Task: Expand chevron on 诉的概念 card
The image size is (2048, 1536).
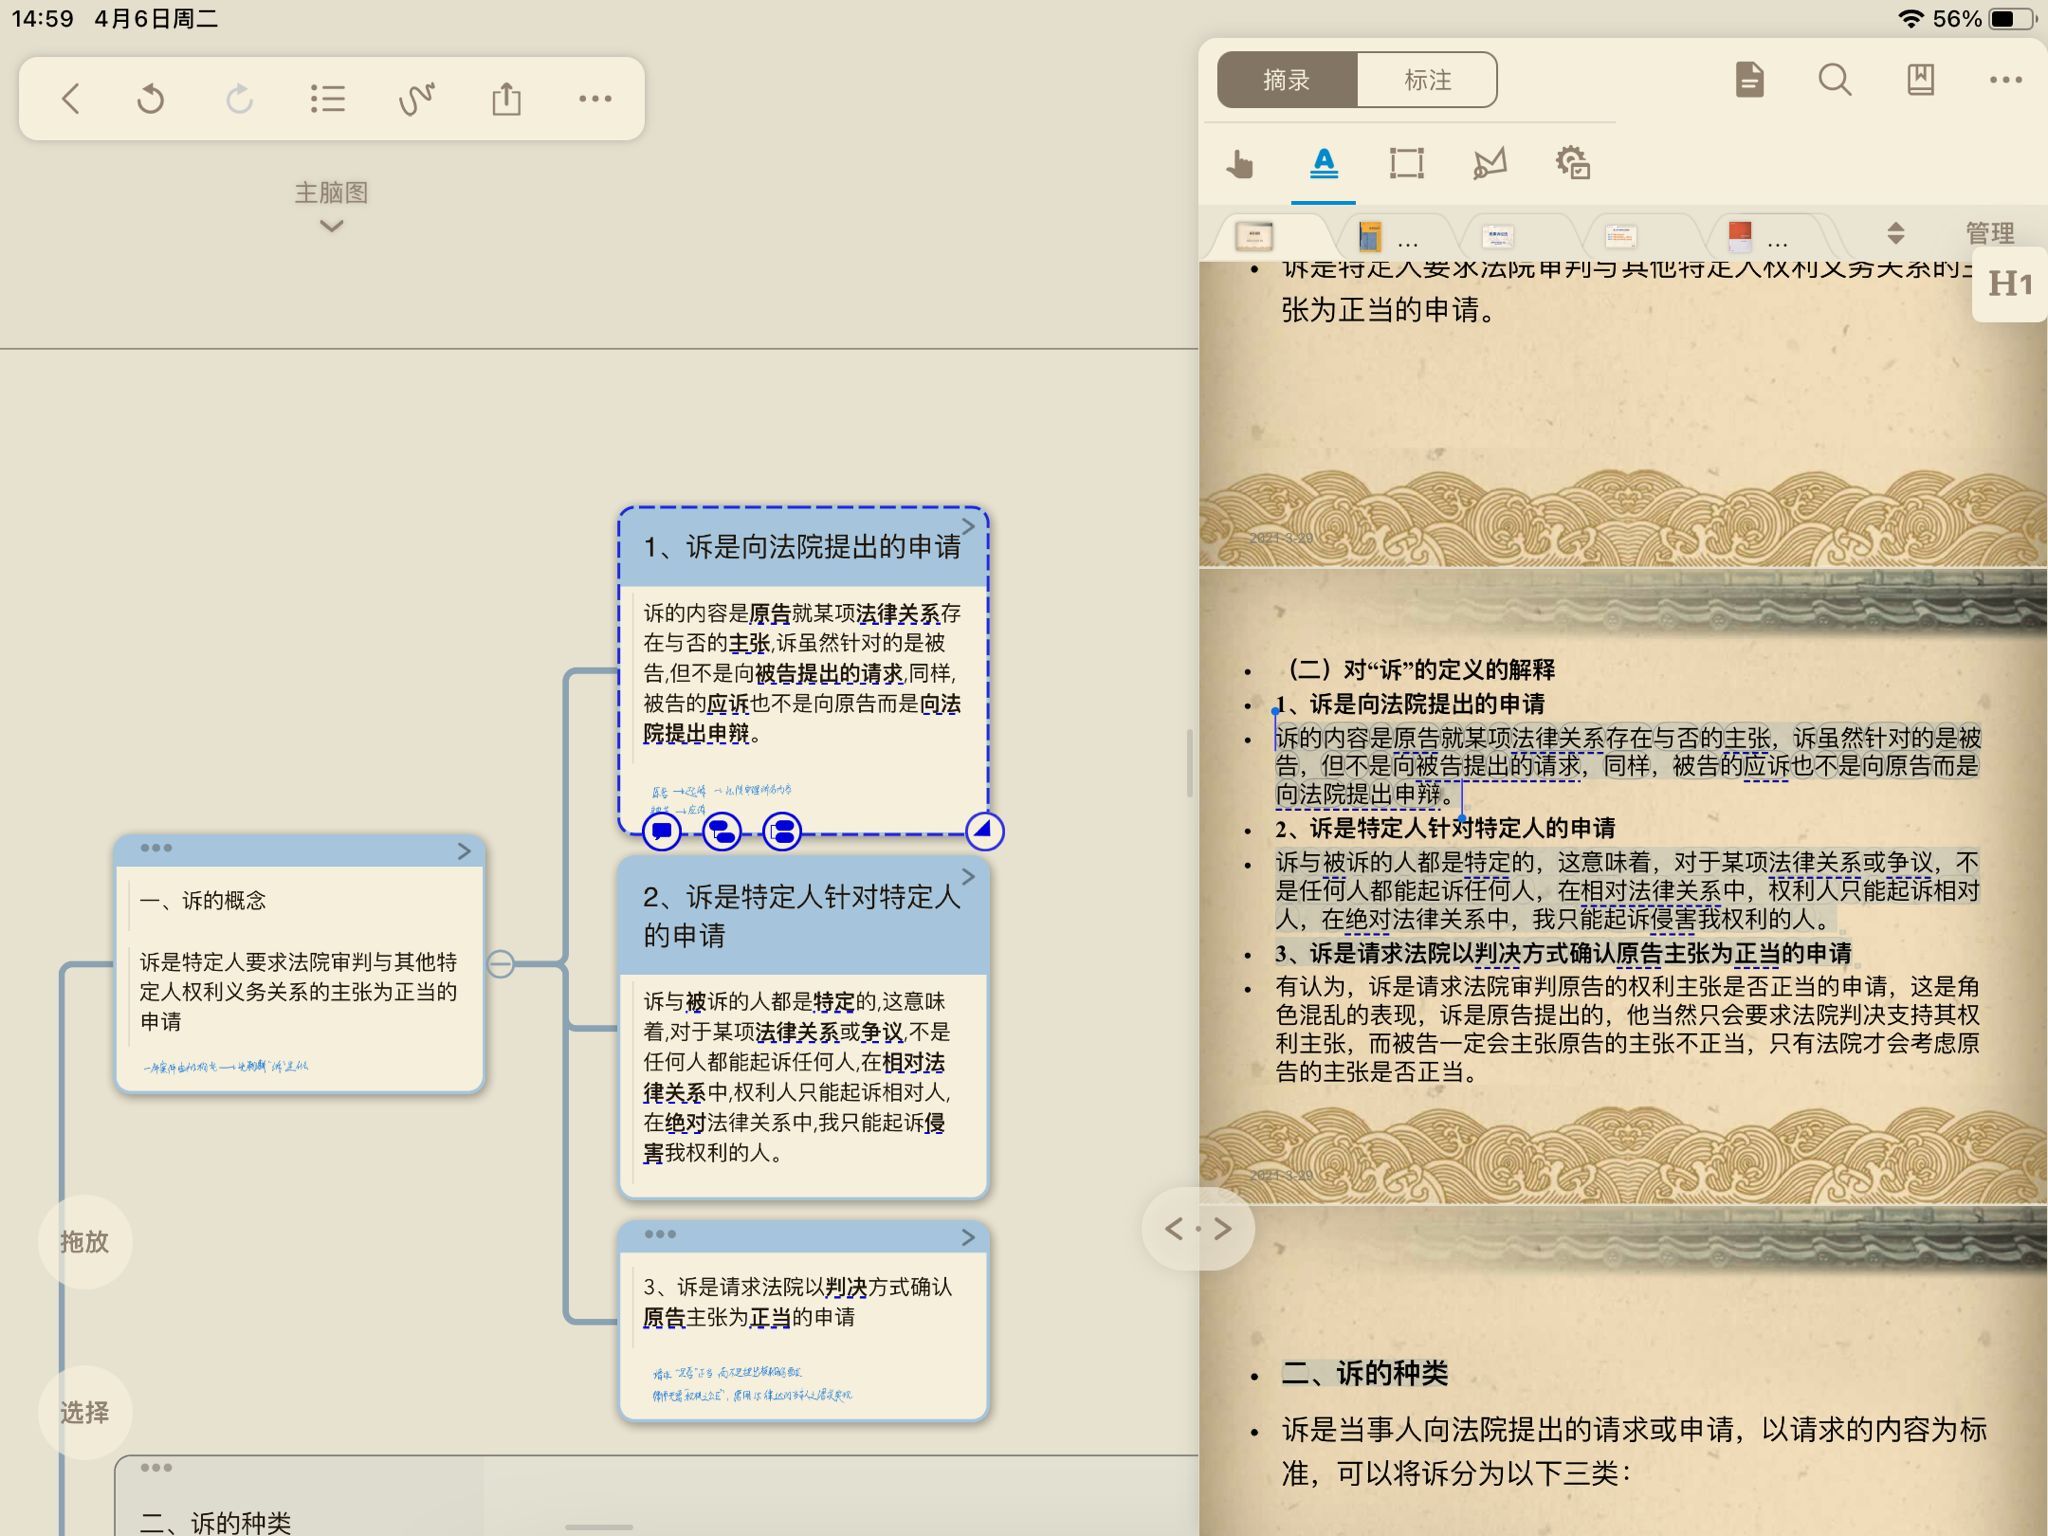Action: point(464,851)
